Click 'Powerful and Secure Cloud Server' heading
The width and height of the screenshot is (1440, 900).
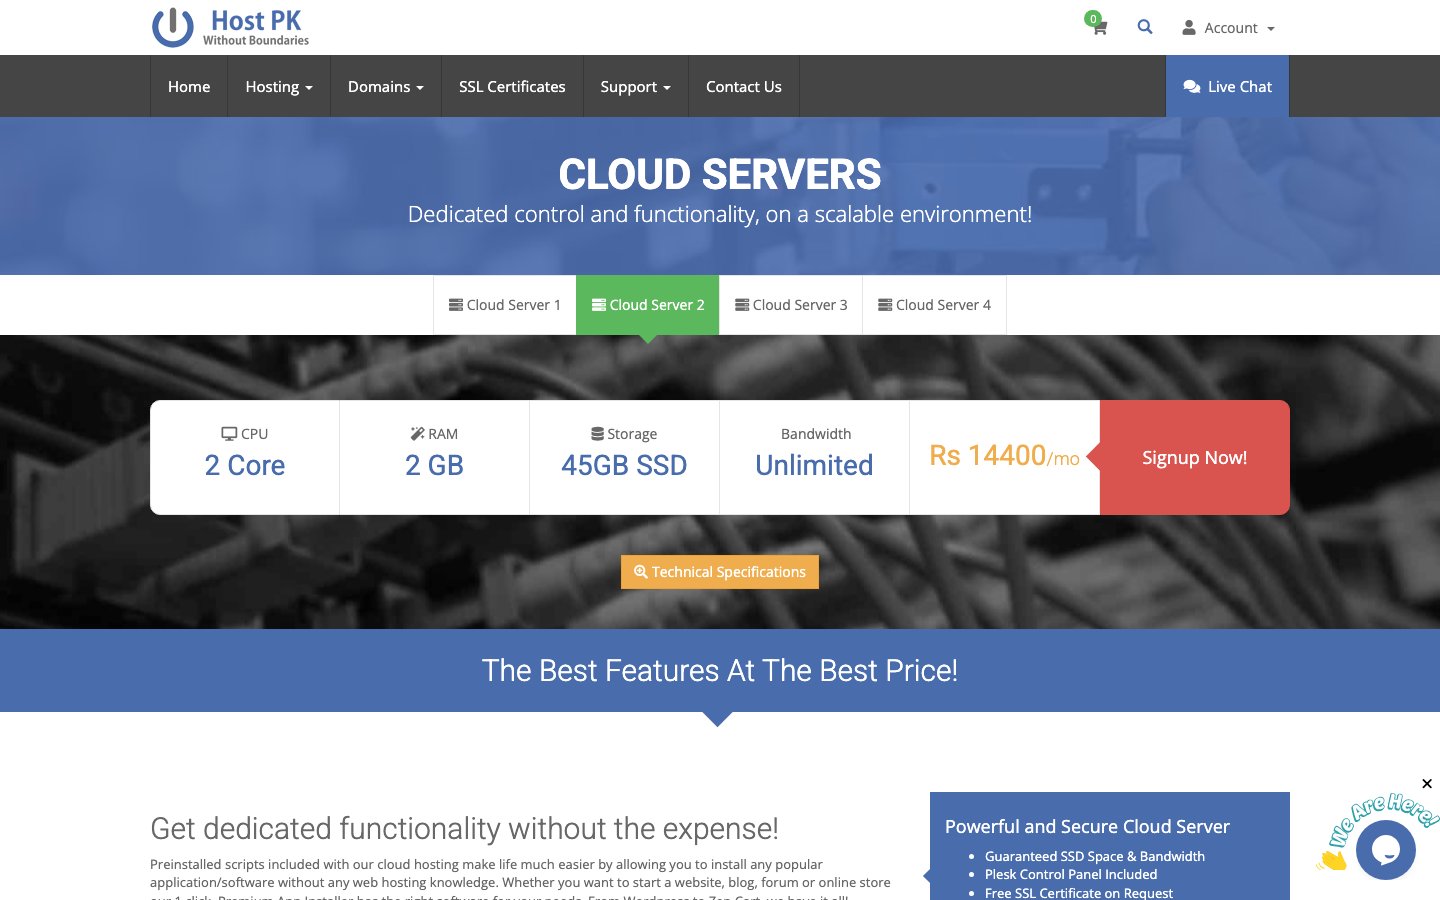click(1087, 827)
